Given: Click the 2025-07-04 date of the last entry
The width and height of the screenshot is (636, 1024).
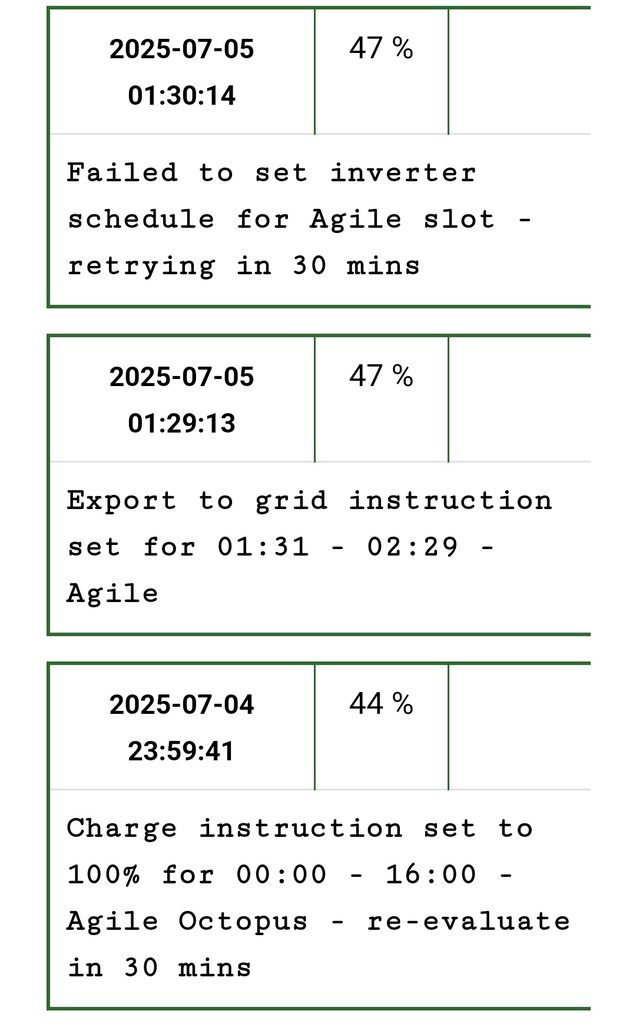Looking at the screenshot, I should point(181,705).
